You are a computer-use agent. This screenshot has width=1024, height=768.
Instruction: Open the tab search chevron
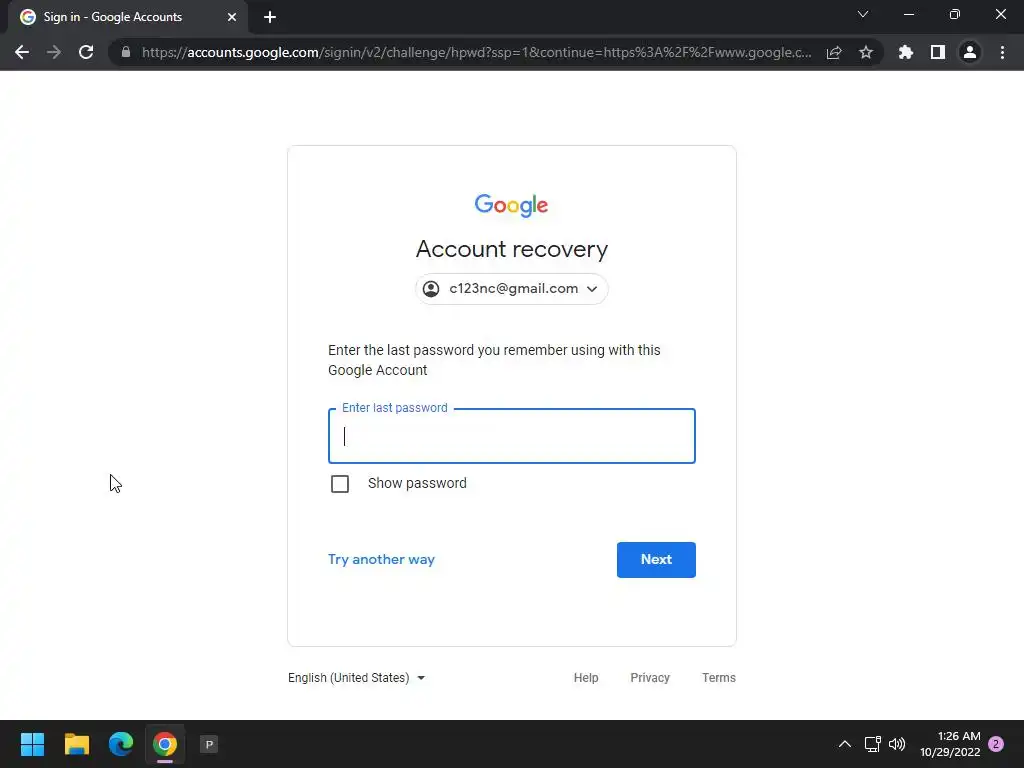click(863, 14)
